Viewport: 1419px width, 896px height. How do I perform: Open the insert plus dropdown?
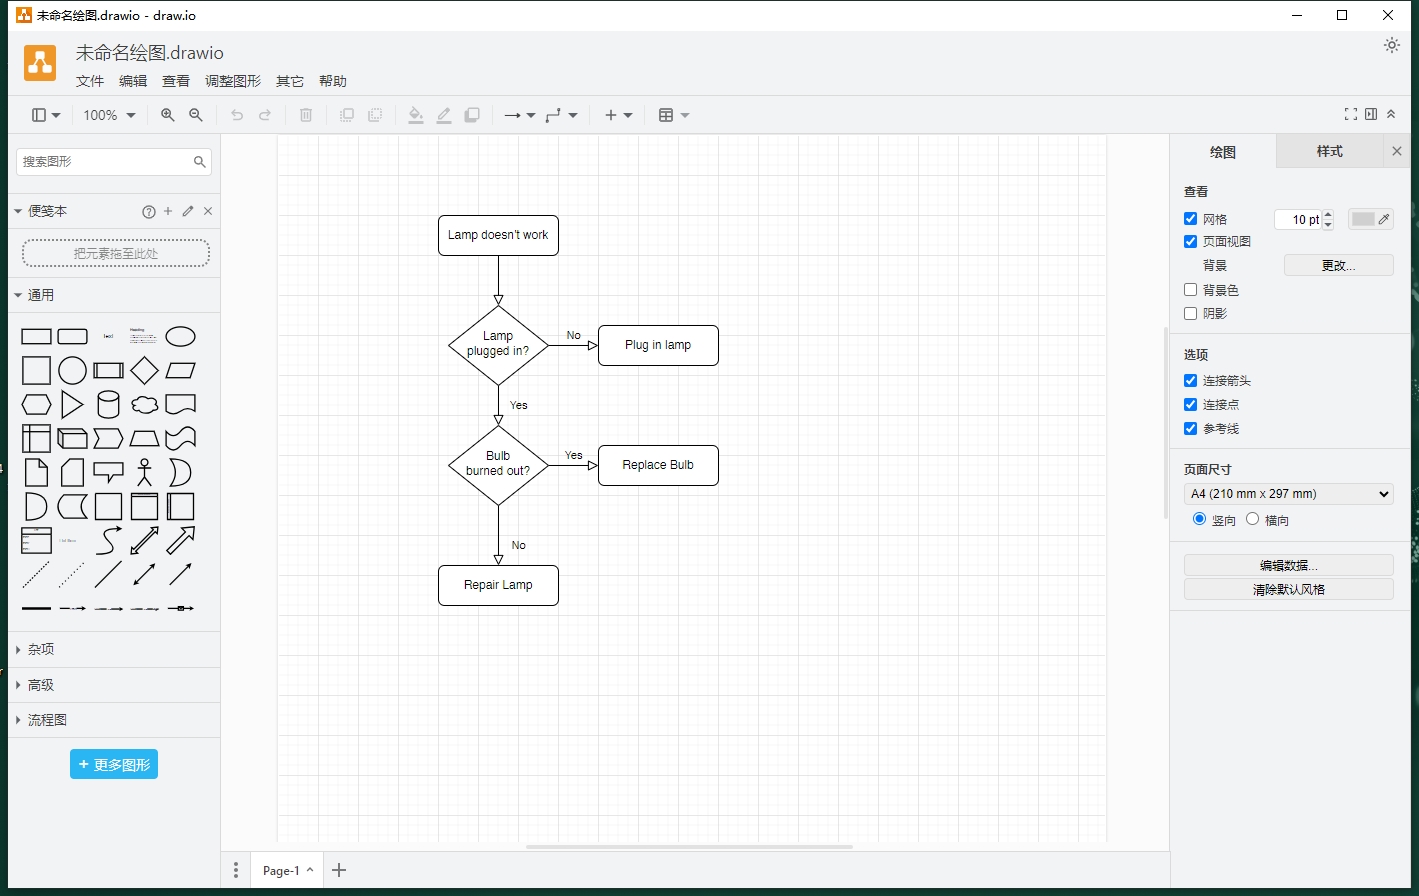(618, 115)
